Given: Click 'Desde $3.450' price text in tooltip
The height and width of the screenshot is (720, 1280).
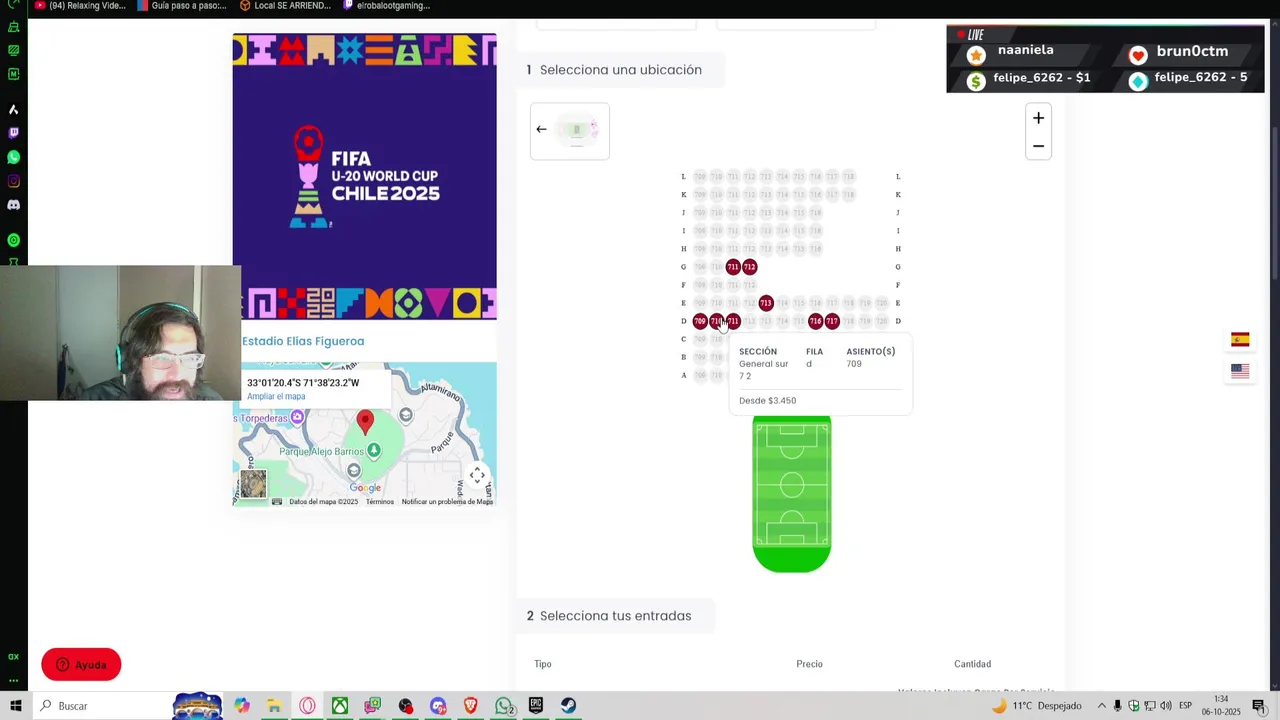Looking at the screenshot, I should [768, 401].
